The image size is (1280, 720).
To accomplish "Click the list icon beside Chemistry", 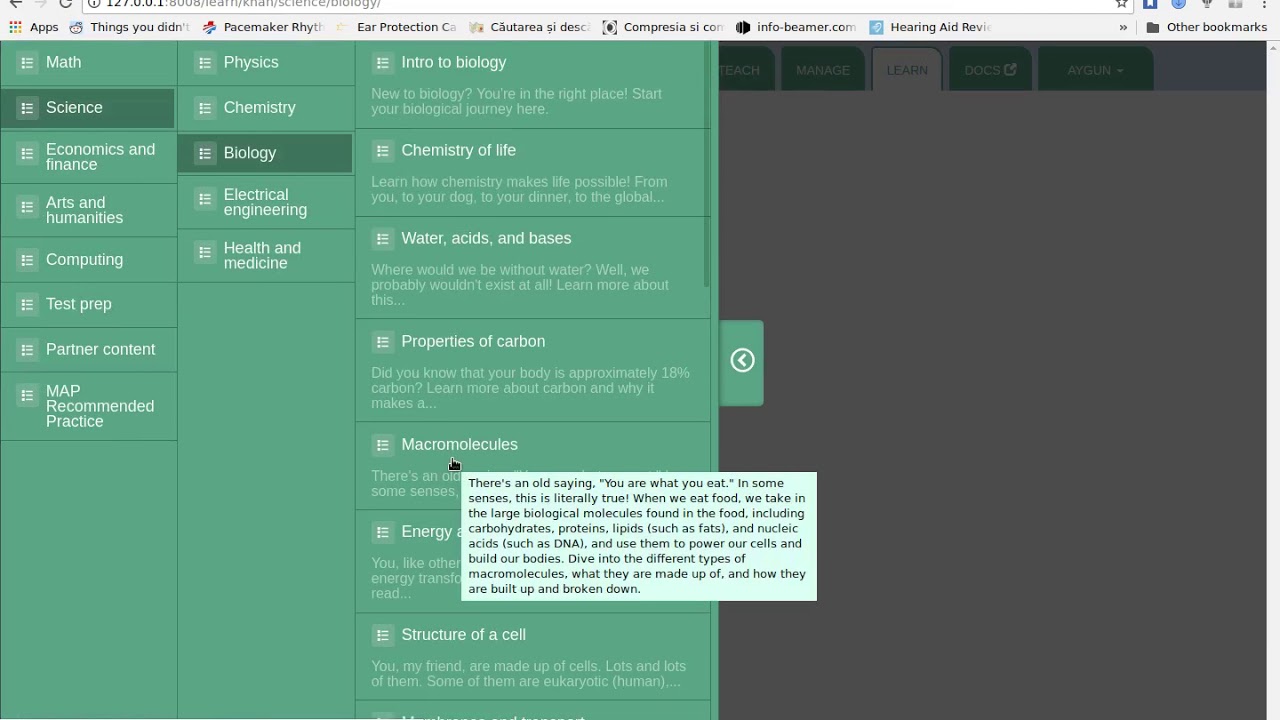I will click(x=205, y=107).
